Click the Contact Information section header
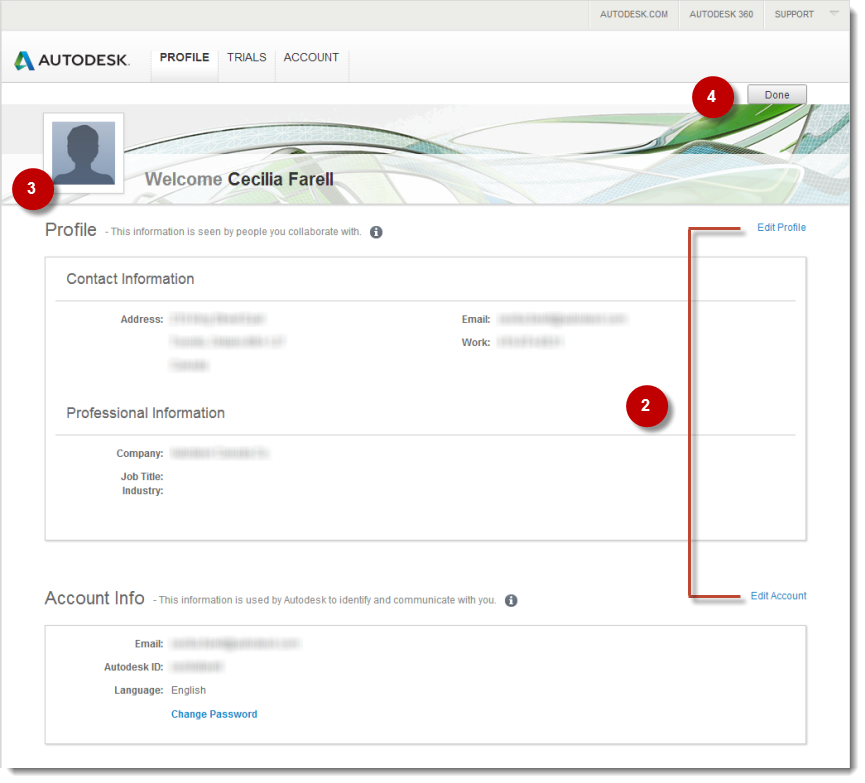 coord(130,279)
